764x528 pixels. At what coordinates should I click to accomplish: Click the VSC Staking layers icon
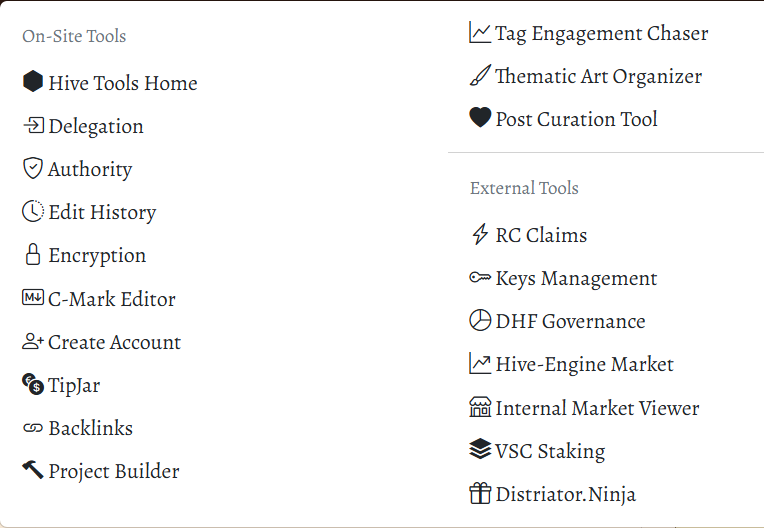[480, 449]
